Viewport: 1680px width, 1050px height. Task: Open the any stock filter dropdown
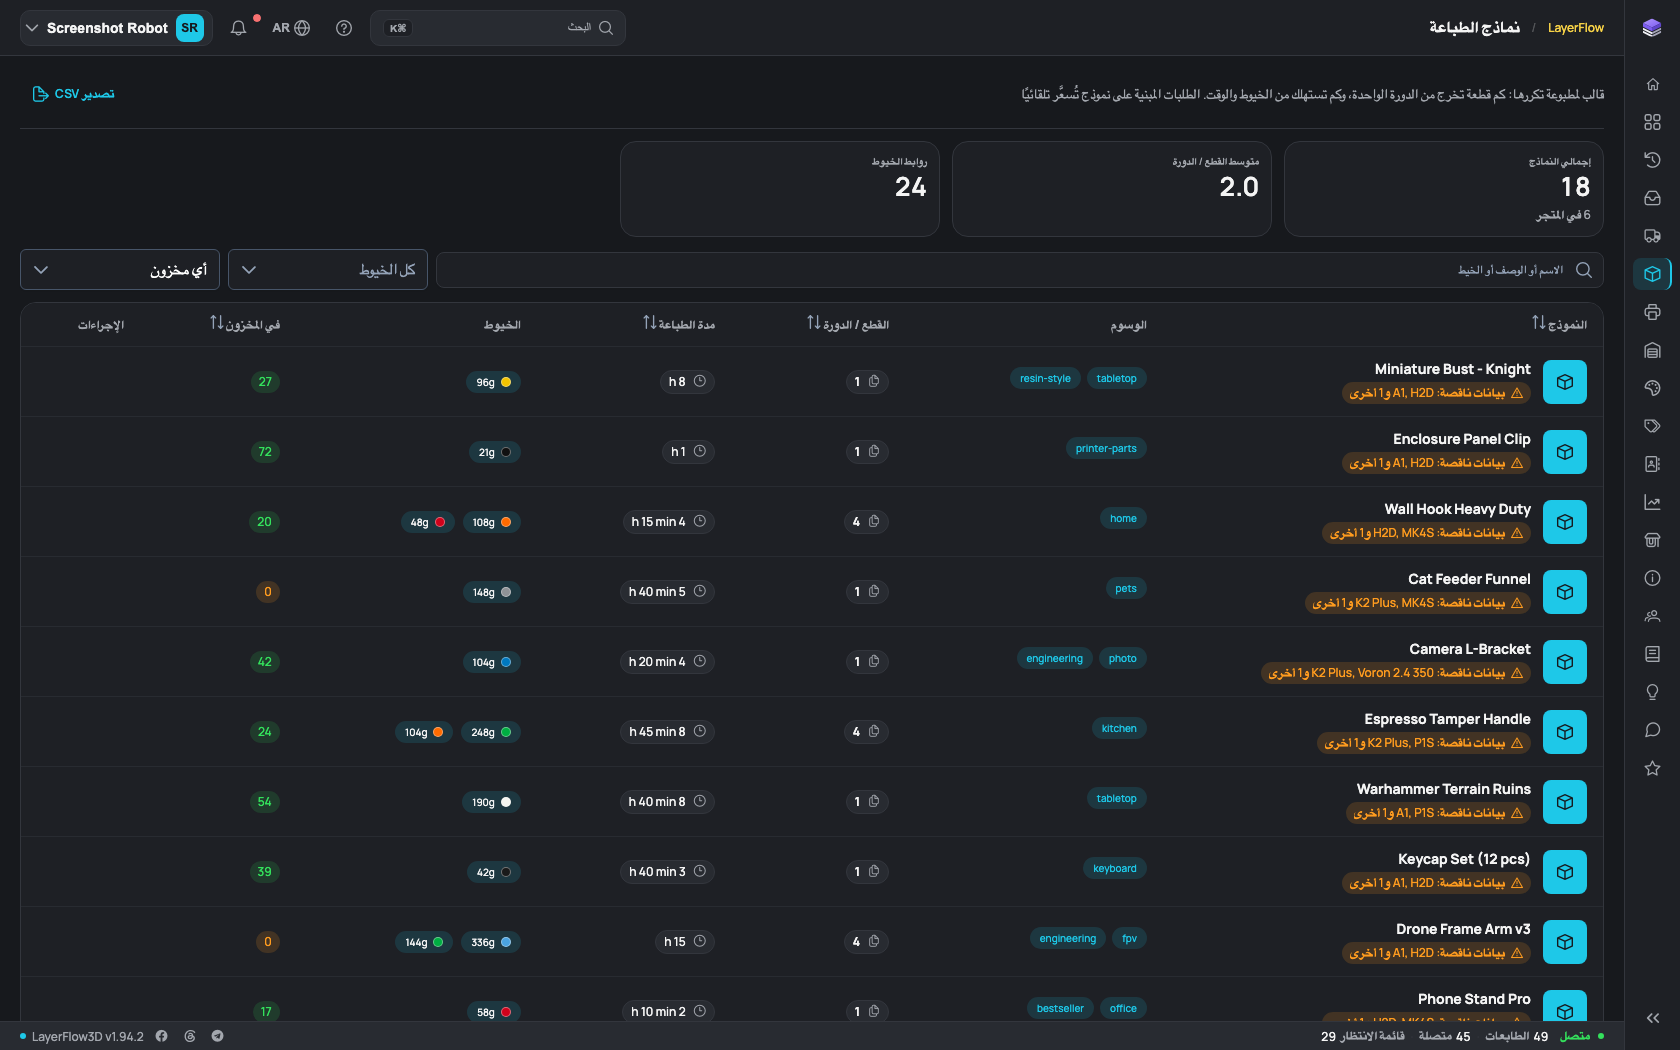click(120, 270)
